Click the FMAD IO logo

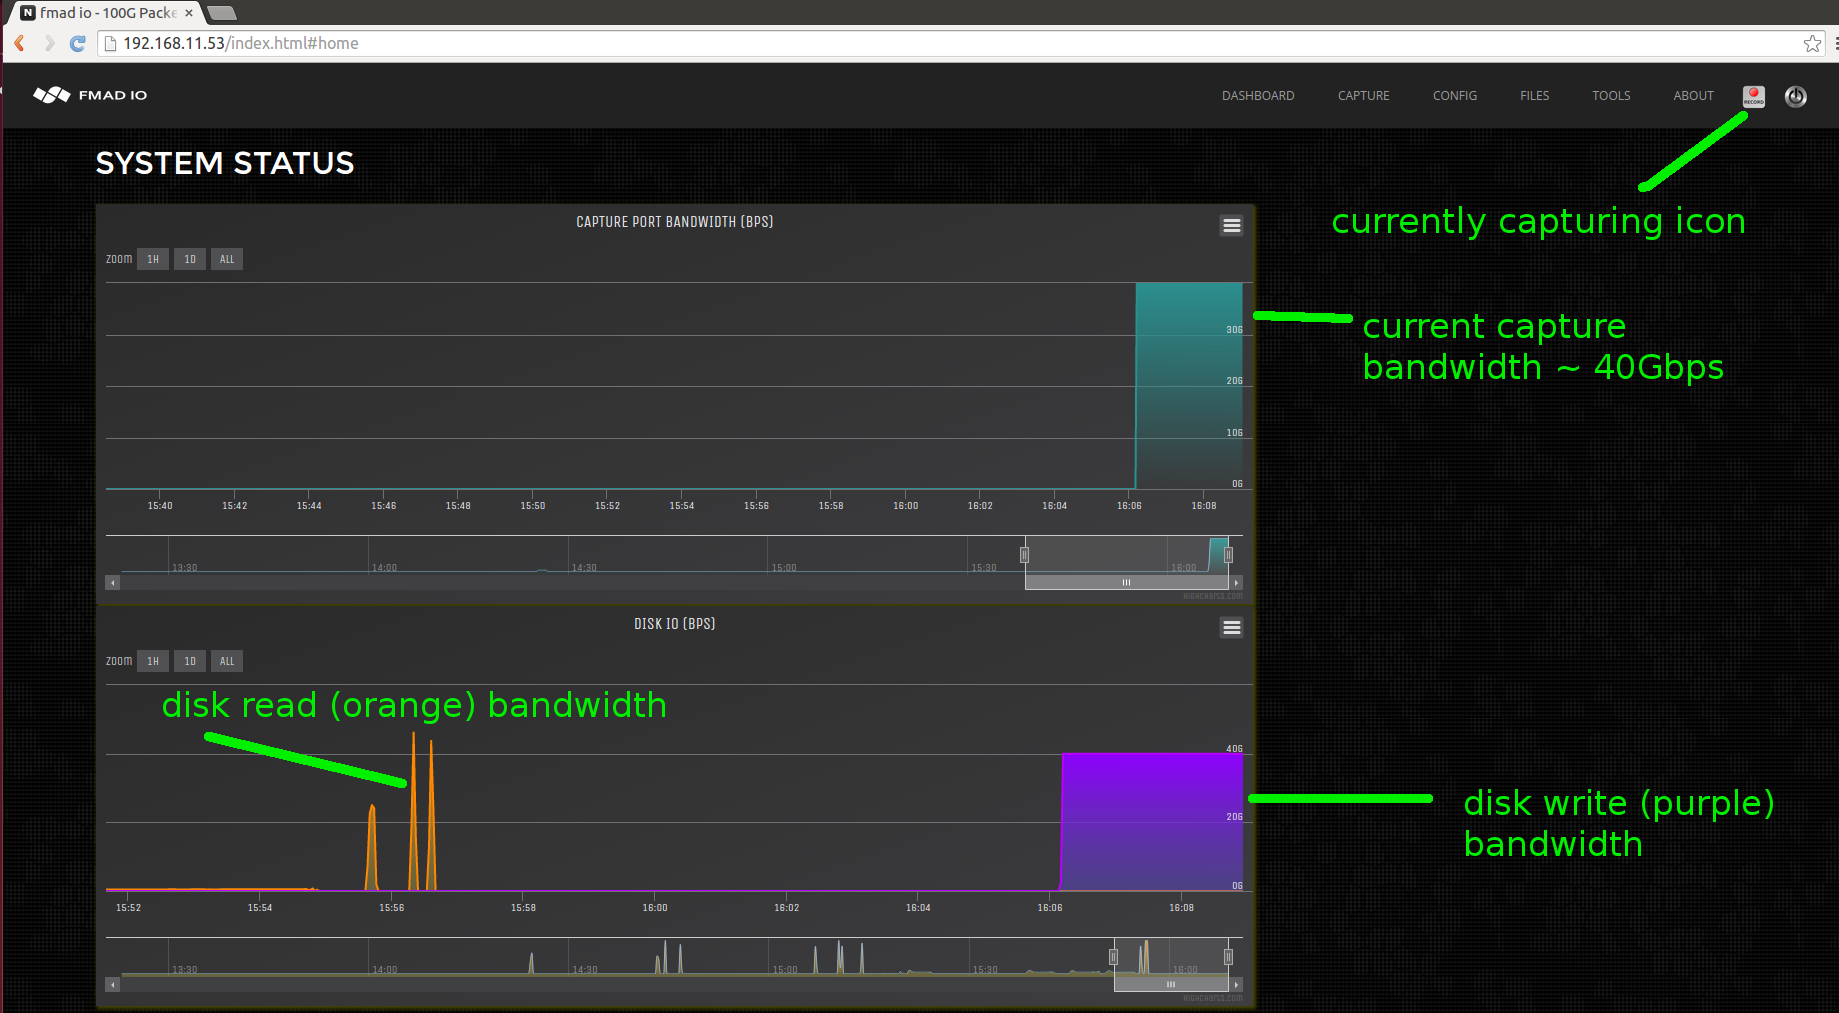90,94
